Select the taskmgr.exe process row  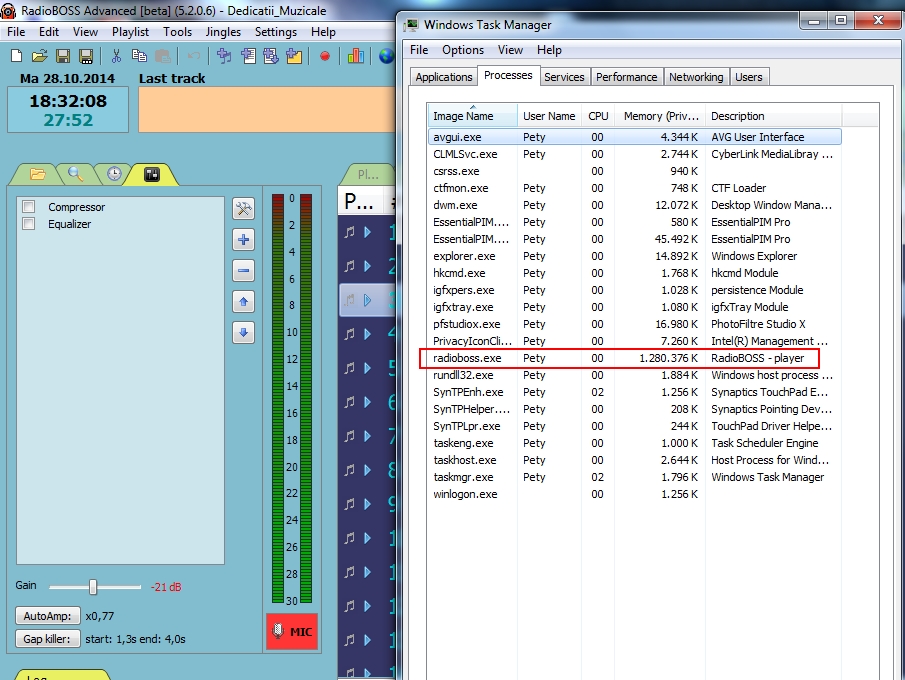pos(635,477)
